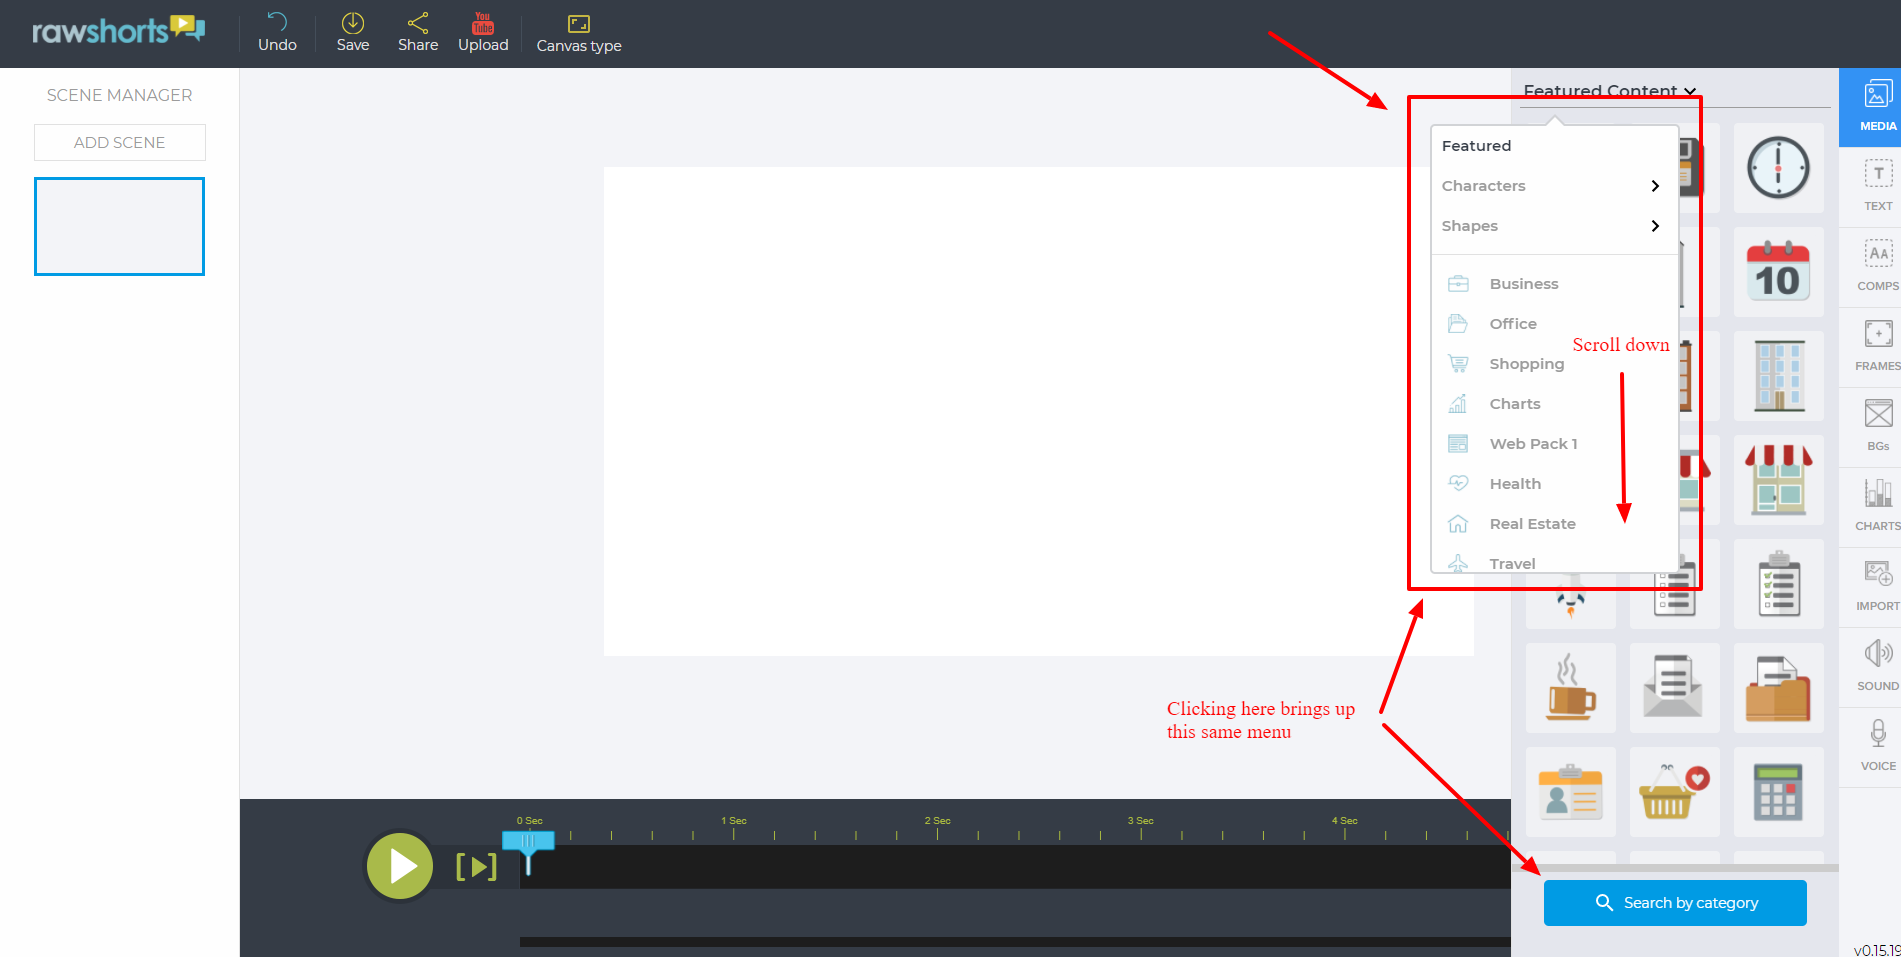Select the calculator media asset
The image size is (1901, 957).
point(1778,792)
